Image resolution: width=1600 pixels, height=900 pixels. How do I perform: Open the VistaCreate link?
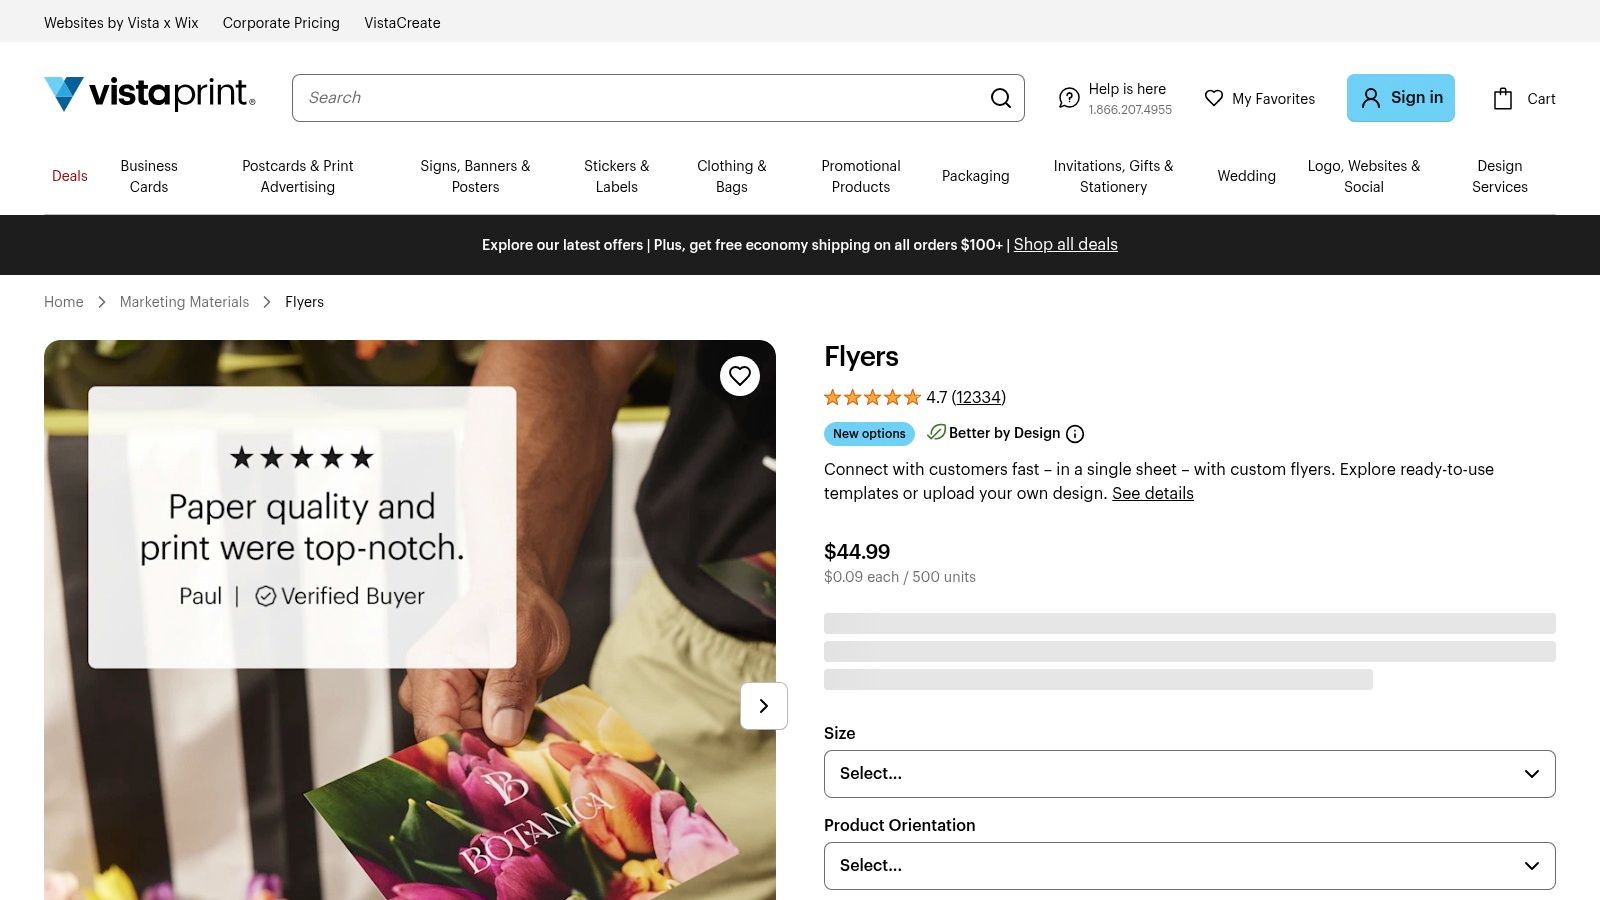(x=402, y=23)
